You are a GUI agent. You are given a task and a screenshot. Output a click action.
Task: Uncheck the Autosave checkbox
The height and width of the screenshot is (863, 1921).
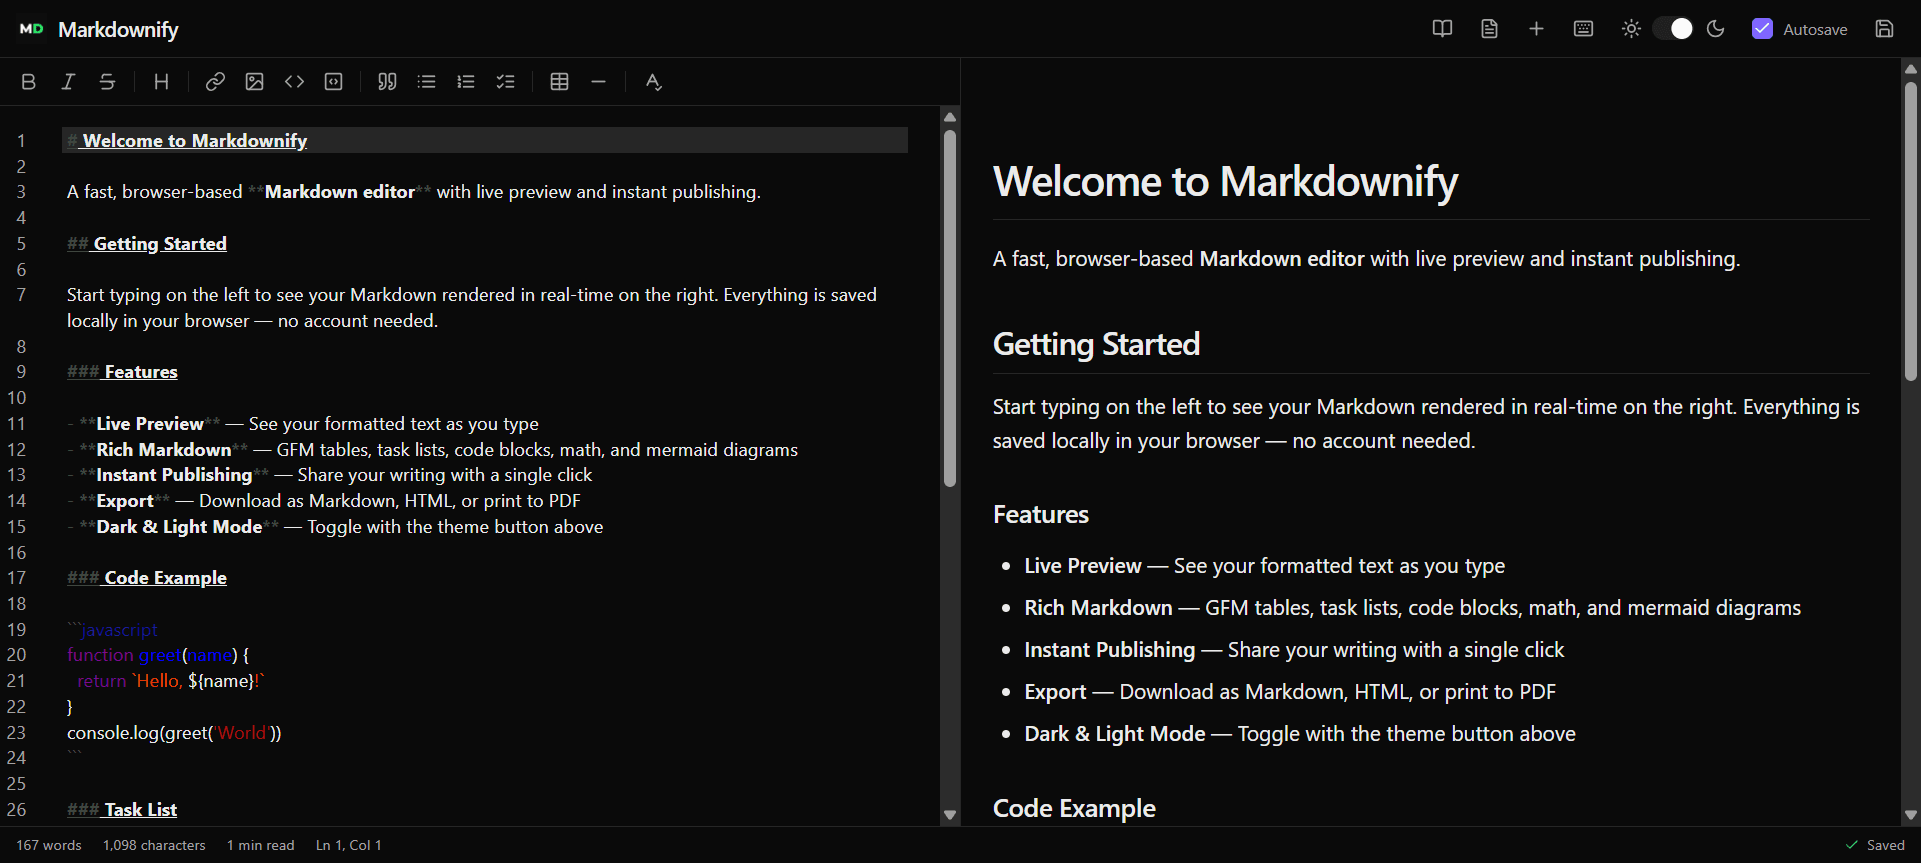coord(1762,29)
